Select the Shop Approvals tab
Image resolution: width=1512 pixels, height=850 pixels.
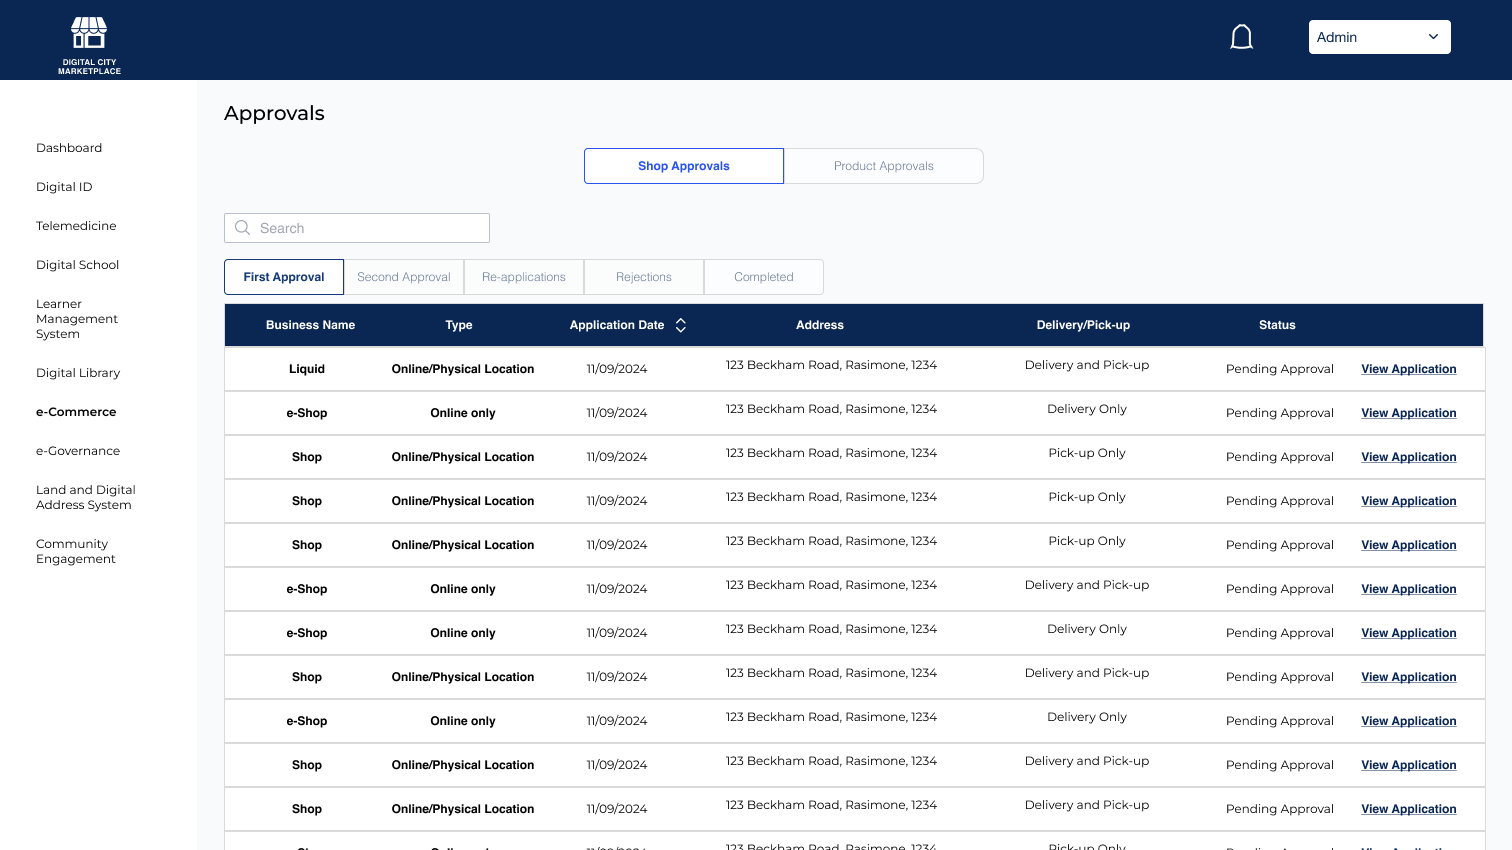684,166
